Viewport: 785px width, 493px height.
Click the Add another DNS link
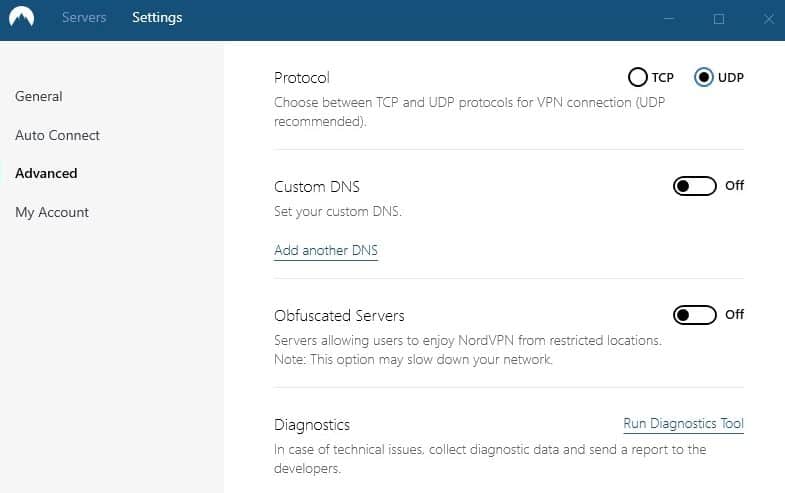326,250
